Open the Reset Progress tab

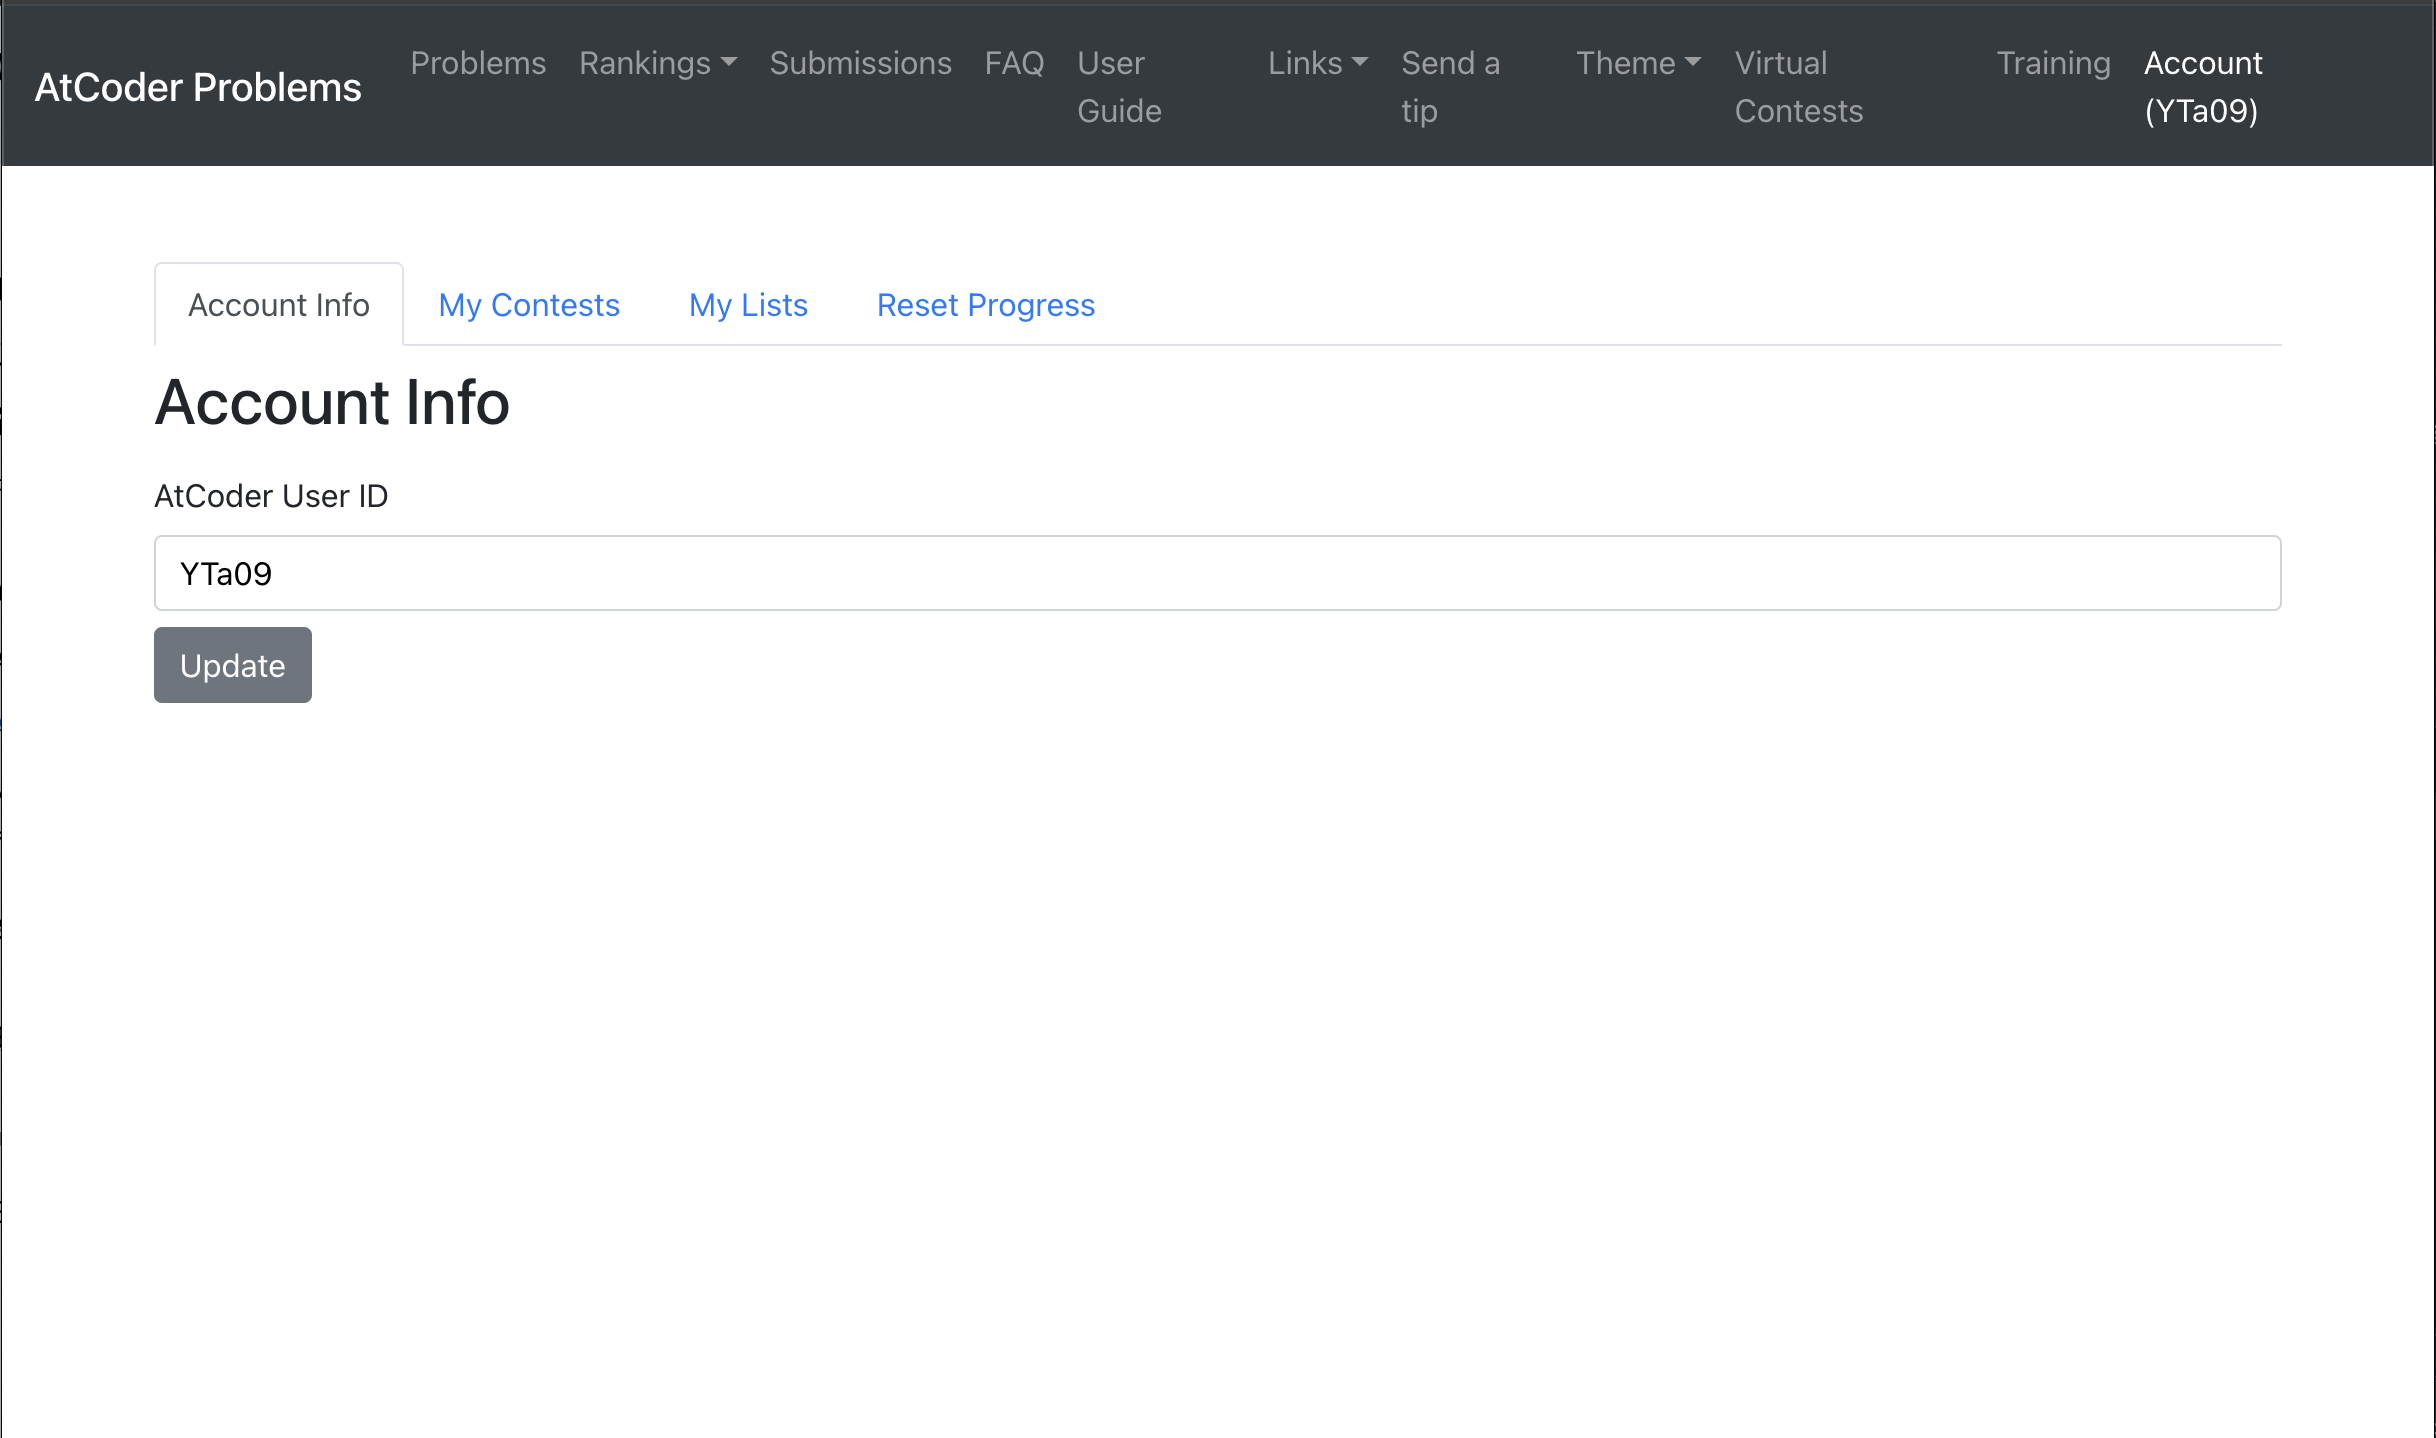(x=986, y=305)
